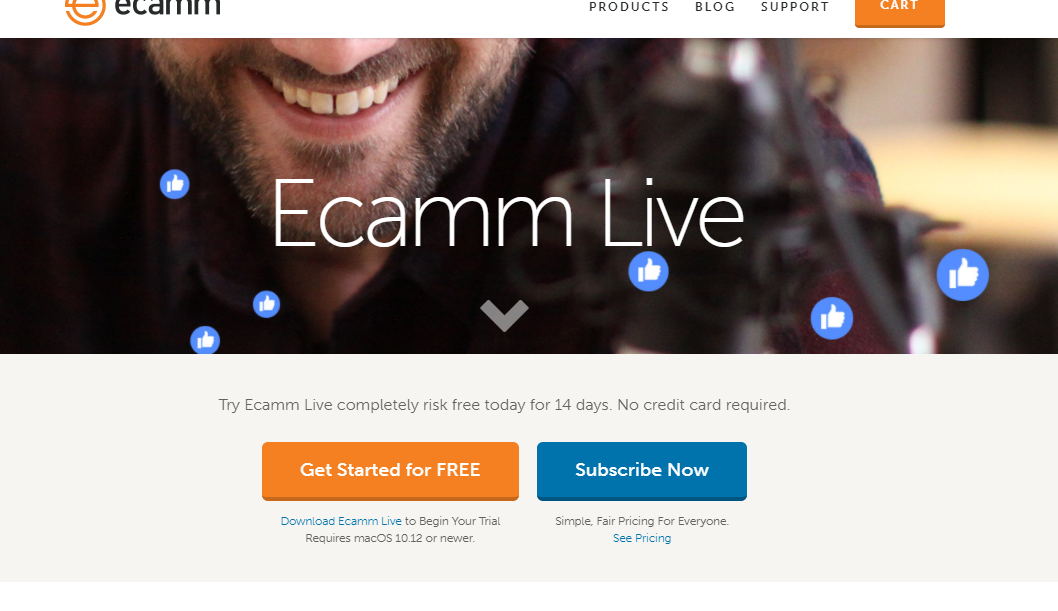The width and height of the screenshot is (1058, 611).
Task: Click the Ecamm Live hero title
Action: pyautogui.click(x=507, y=213)
